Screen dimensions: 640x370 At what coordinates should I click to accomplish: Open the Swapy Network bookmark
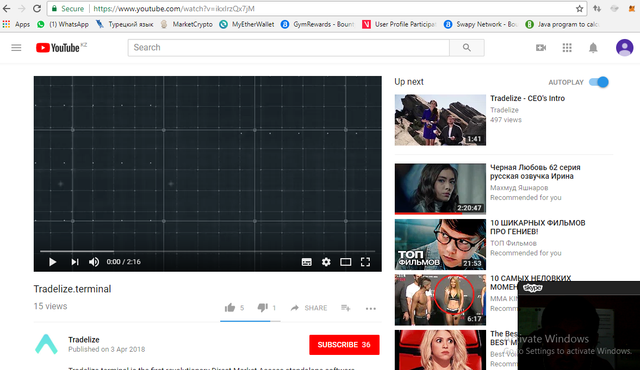pos(480,24)
